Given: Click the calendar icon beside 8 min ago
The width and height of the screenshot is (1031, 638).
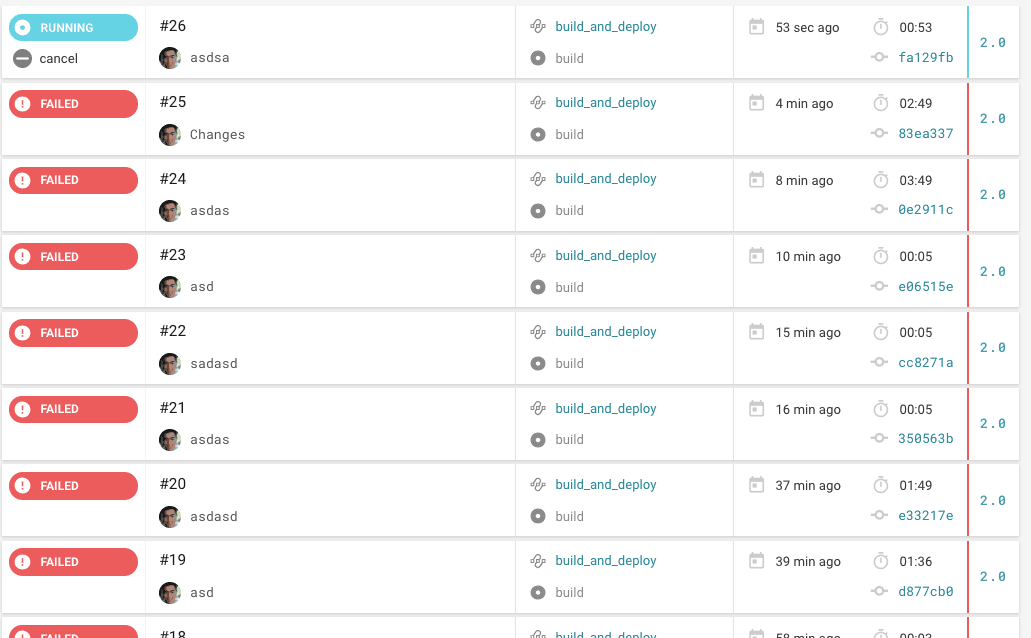Looking at the screenshot, I should pyautogui.click(x=757, y=180).
